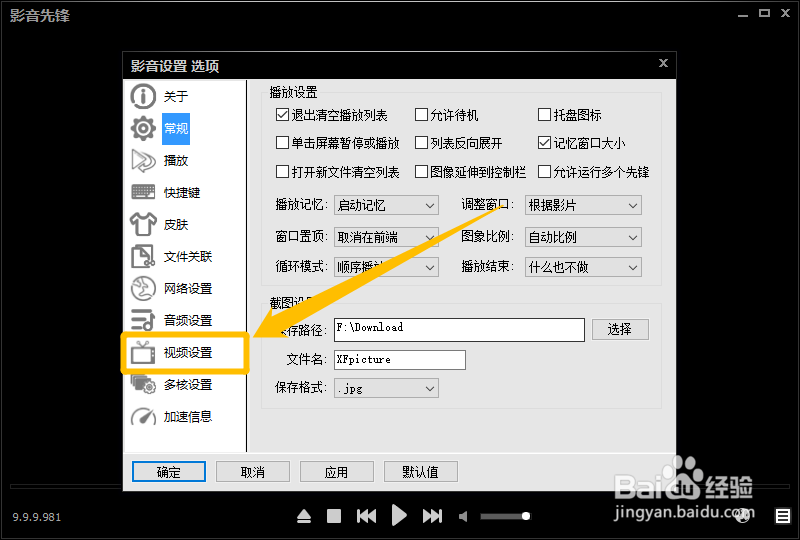
Task: Click the version 9.9.9.981 text
Action: coord(37,517)
